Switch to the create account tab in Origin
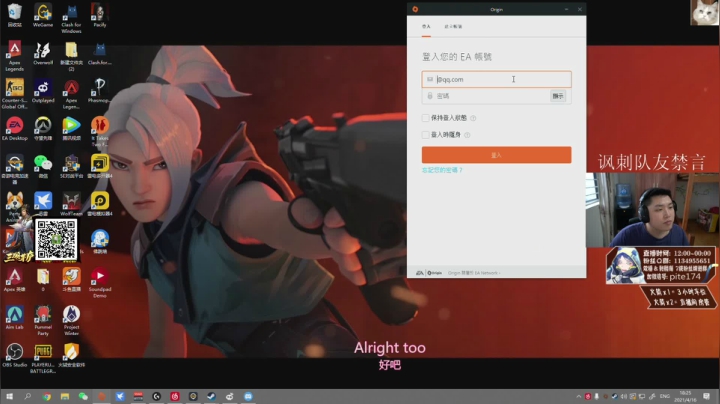The width and height of the screenshot is (720, 404). tap(453, 27)
